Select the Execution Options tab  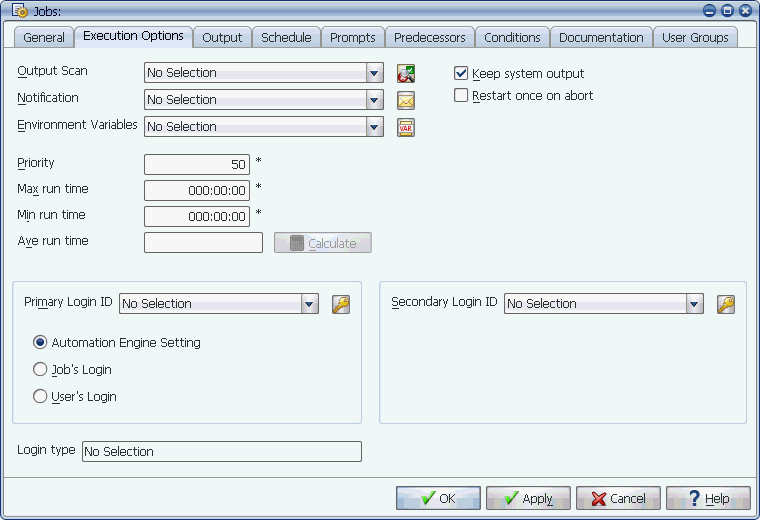(x=133, y=36)
